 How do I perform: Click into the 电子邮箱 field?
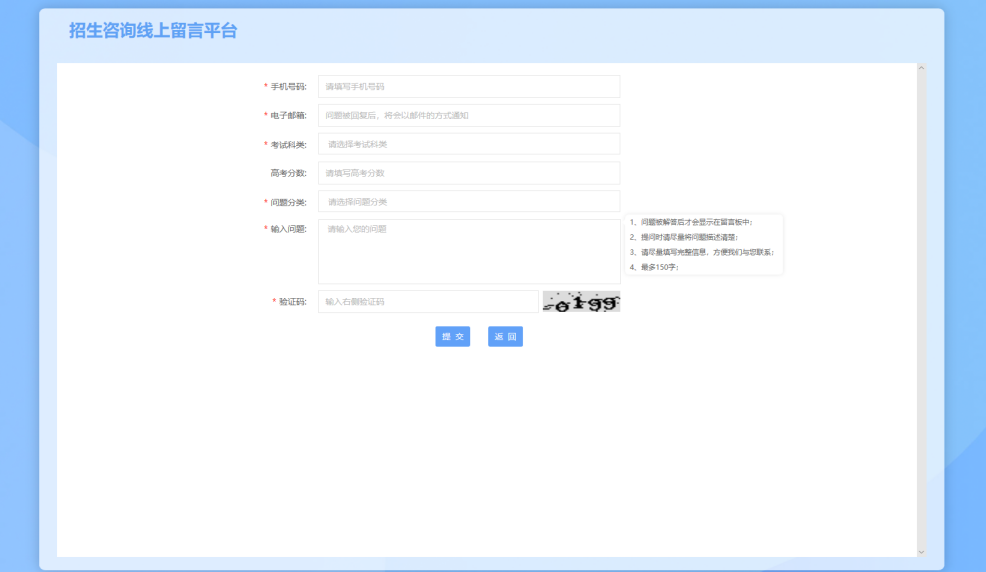pos(468,116)
